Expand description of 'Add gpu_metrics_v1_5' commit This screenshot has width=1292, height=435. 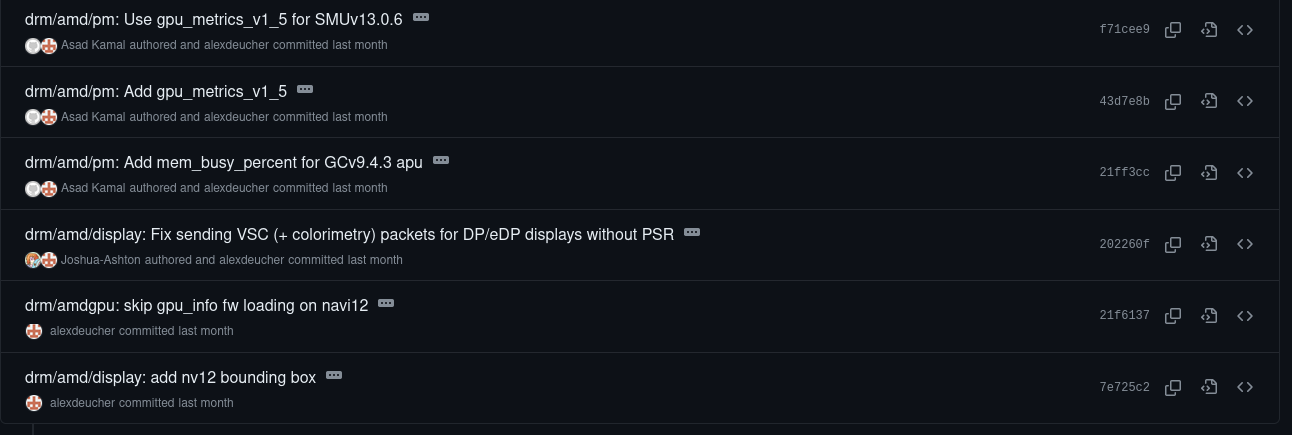click(305, 90)
